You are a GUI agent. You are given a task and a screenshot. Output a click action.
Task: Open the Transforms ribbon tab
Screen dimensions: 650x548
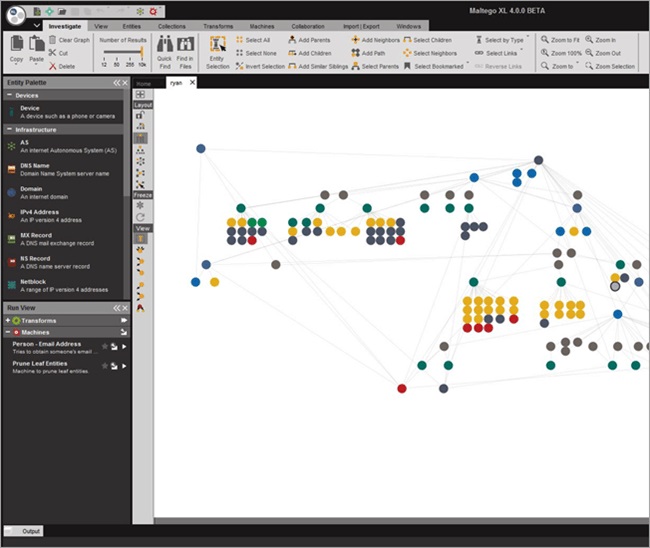tap(218, 26)
